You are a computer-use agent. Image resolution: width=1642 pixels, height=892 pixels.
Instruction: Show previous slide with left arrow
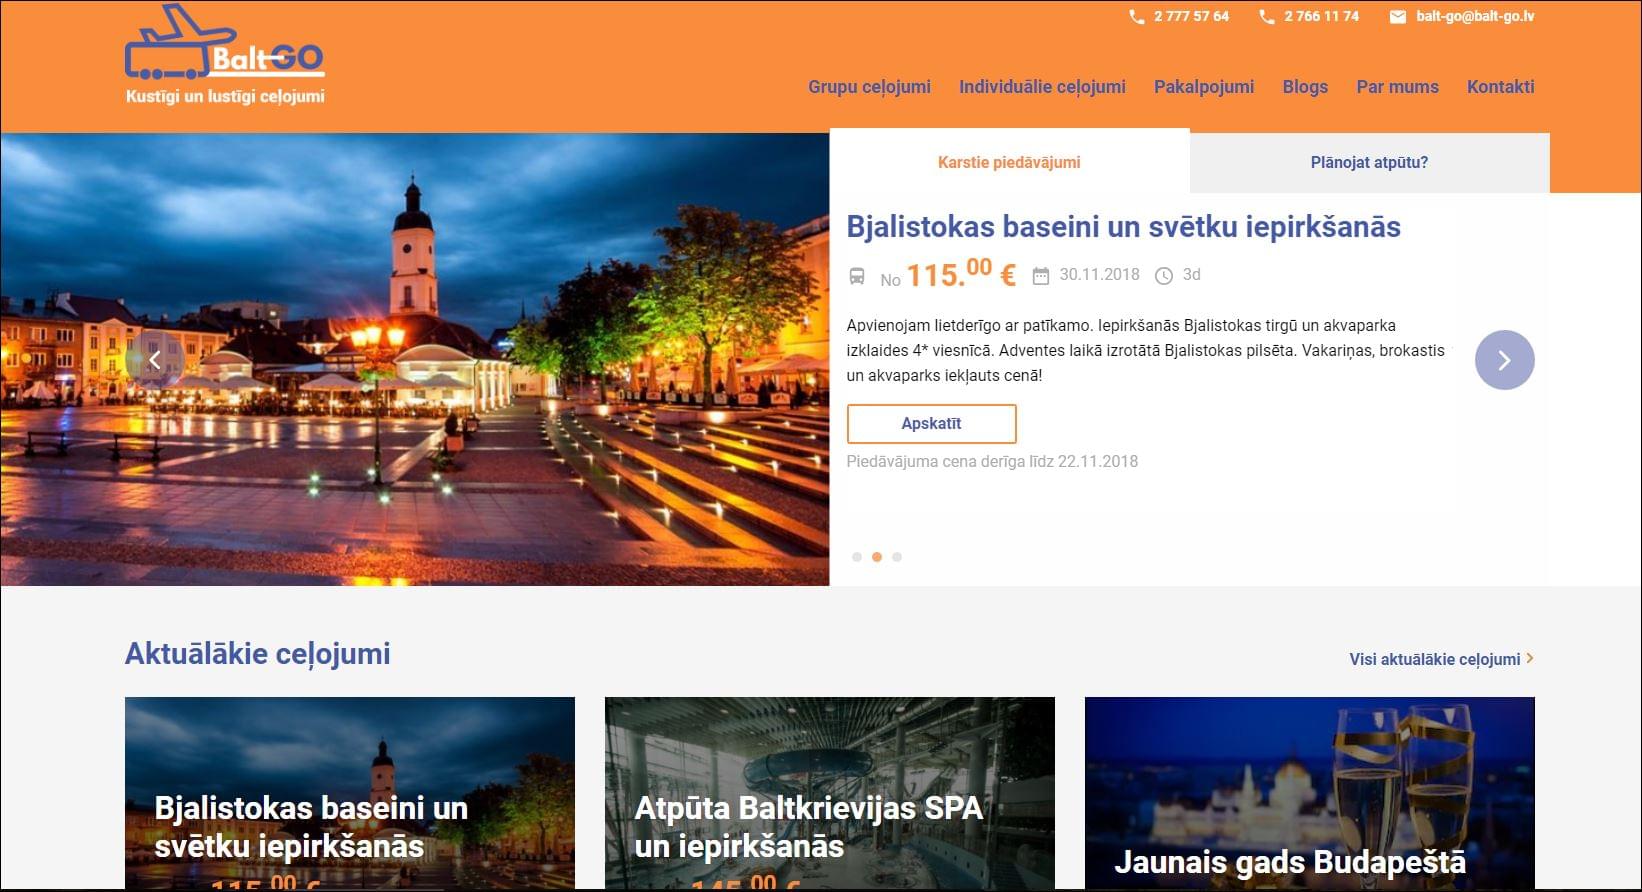click(154, 360)
